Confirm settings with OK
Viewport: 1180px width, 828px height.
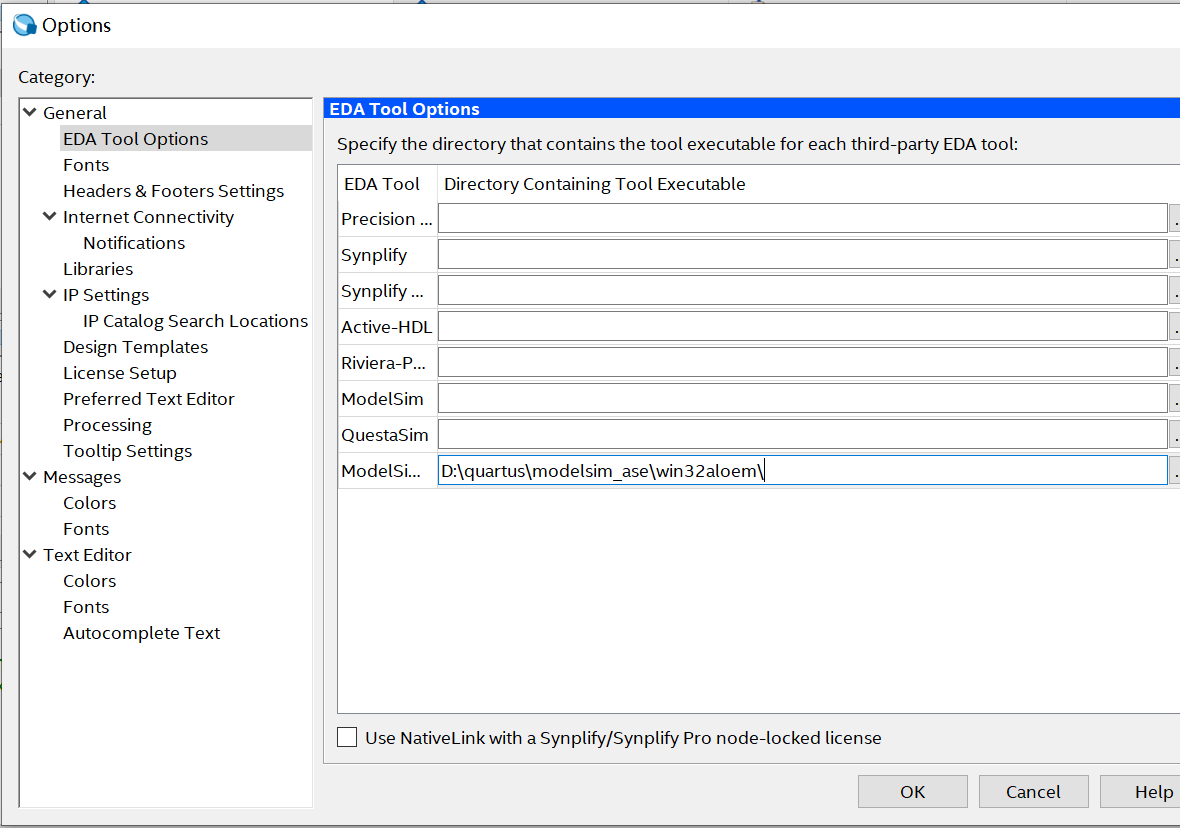click(x=911, y=791)
